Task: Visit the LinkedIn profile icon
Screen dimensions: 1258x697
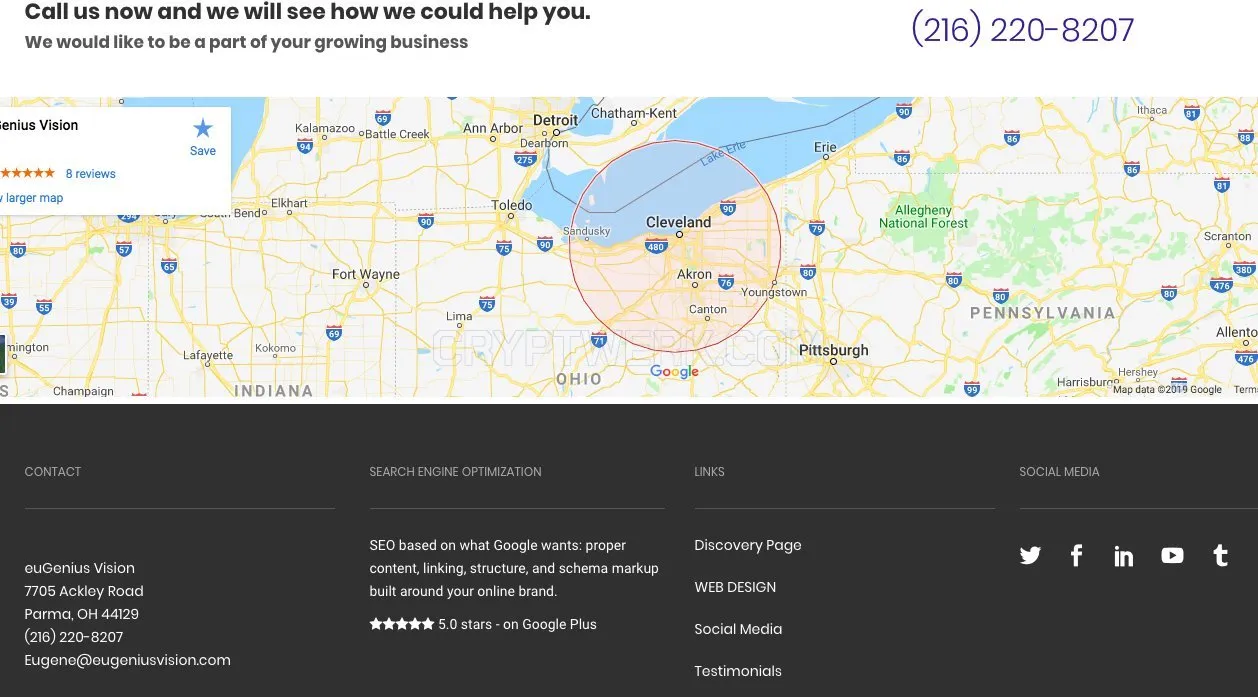Action: coord(1124,556)
